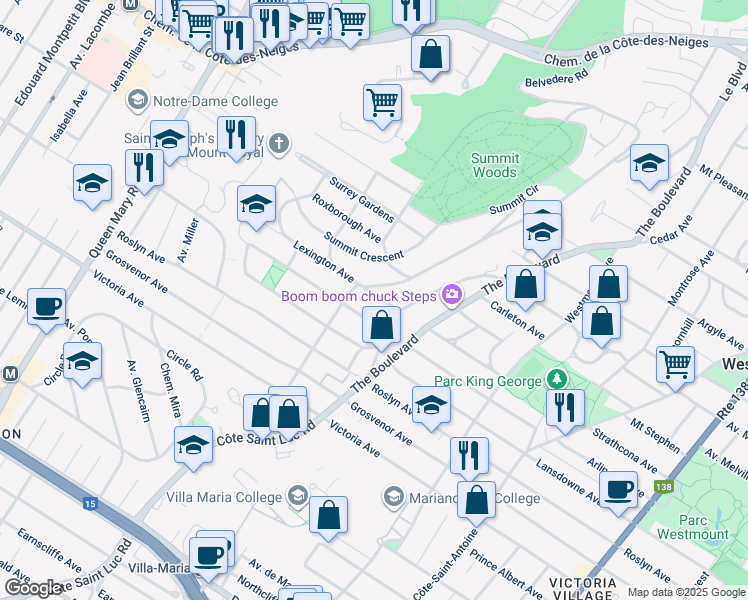The width and height of the screenshot is (748, 600).
Task: Click the coffee cup marker near Villa-Maria
Action: [x=209, y=553]
